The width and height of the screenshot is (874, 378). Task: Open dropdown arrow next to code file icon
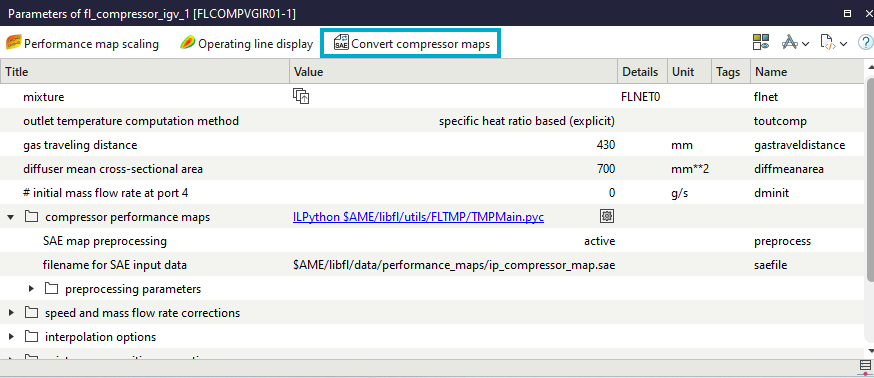point(843,43)
